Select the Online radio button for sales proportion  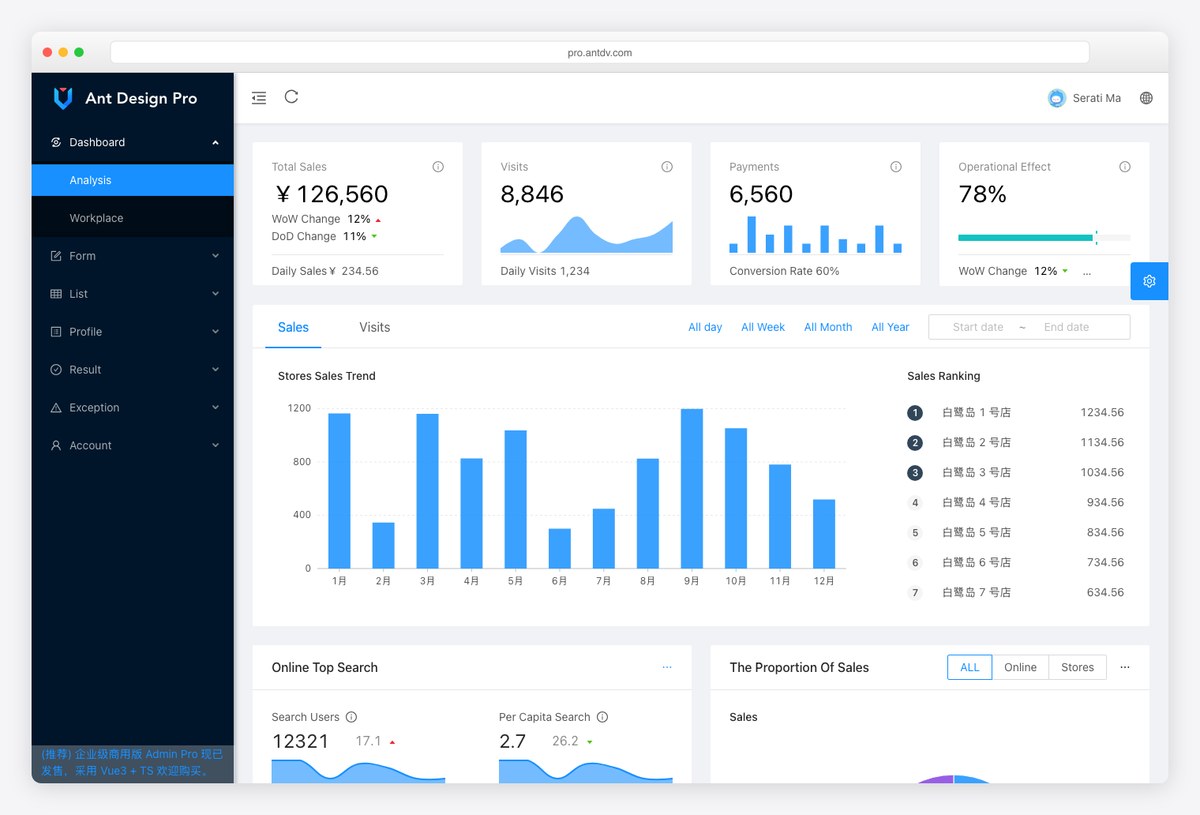(x=1020, y=667)
